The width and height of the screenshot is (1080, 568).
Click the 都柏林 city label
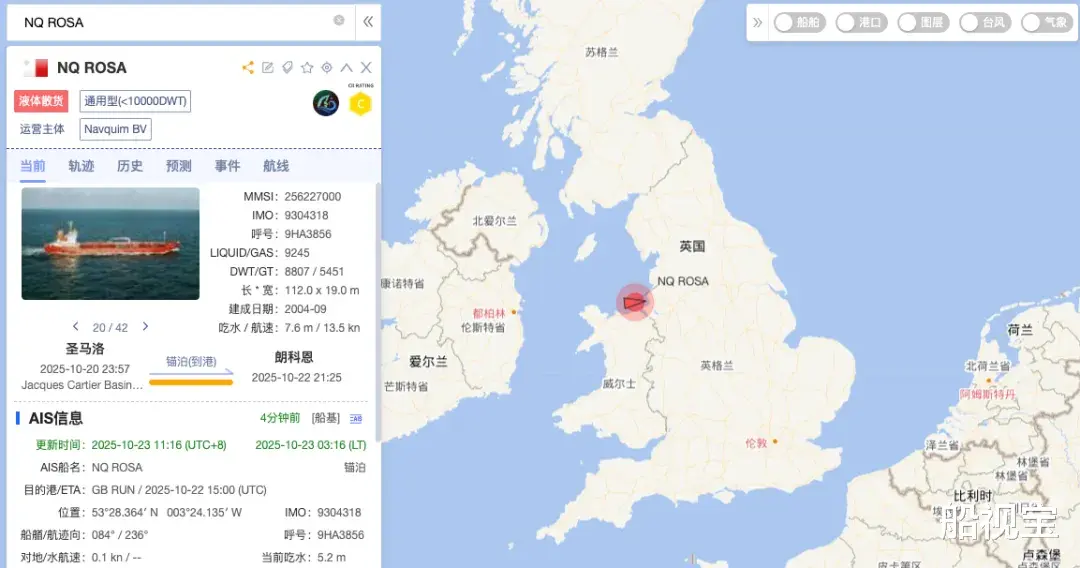[488, 313]
